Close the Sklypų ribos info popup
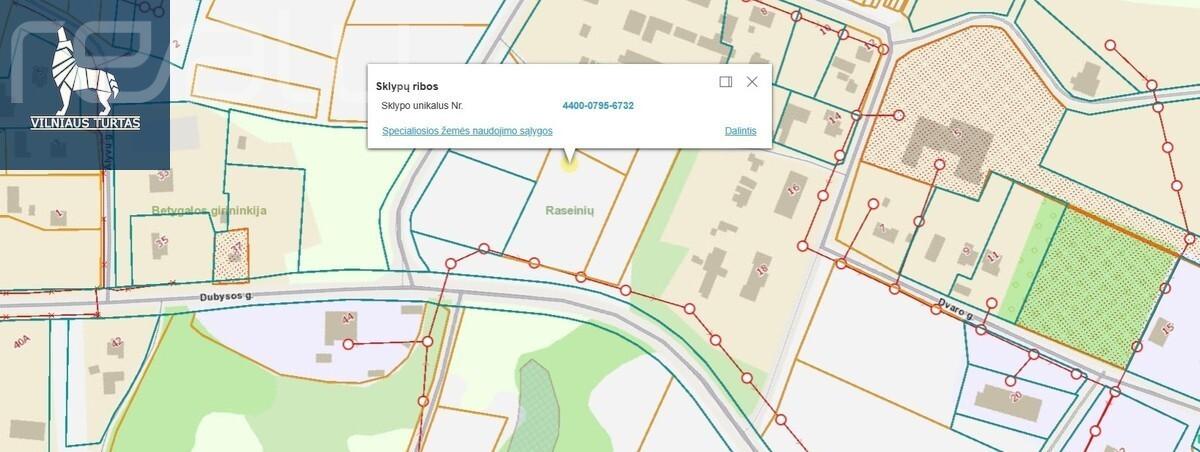Image resolution: width=1200 pixels, height=452 pixels. pos(752,82)
